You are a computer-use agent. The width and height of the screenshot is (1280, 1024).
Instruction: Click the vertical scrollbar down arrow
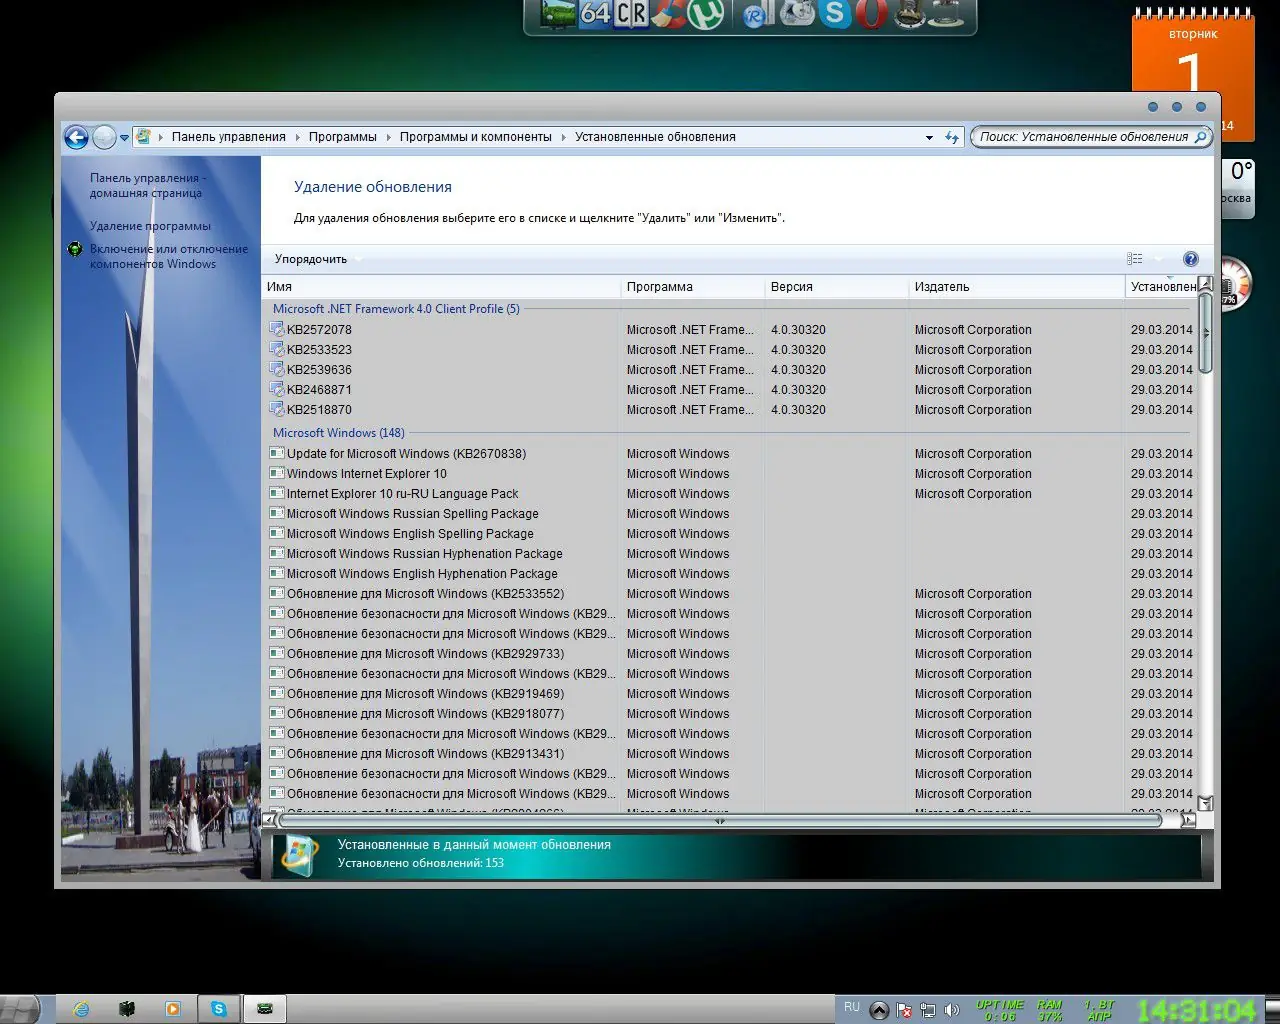1205,803
